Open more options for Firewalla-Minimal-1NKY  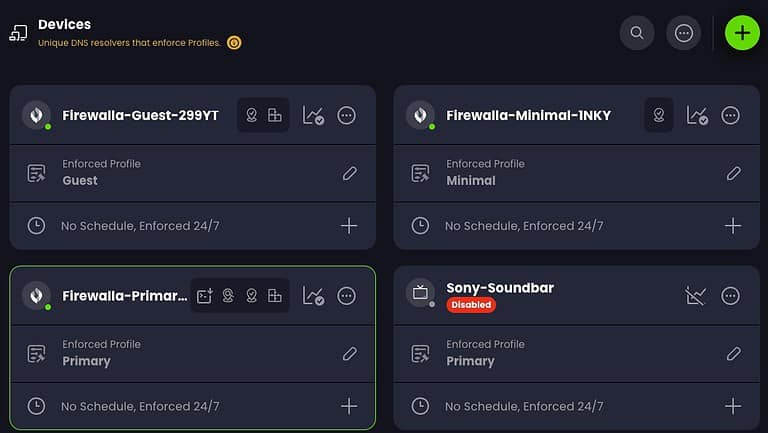pos(731,116)
